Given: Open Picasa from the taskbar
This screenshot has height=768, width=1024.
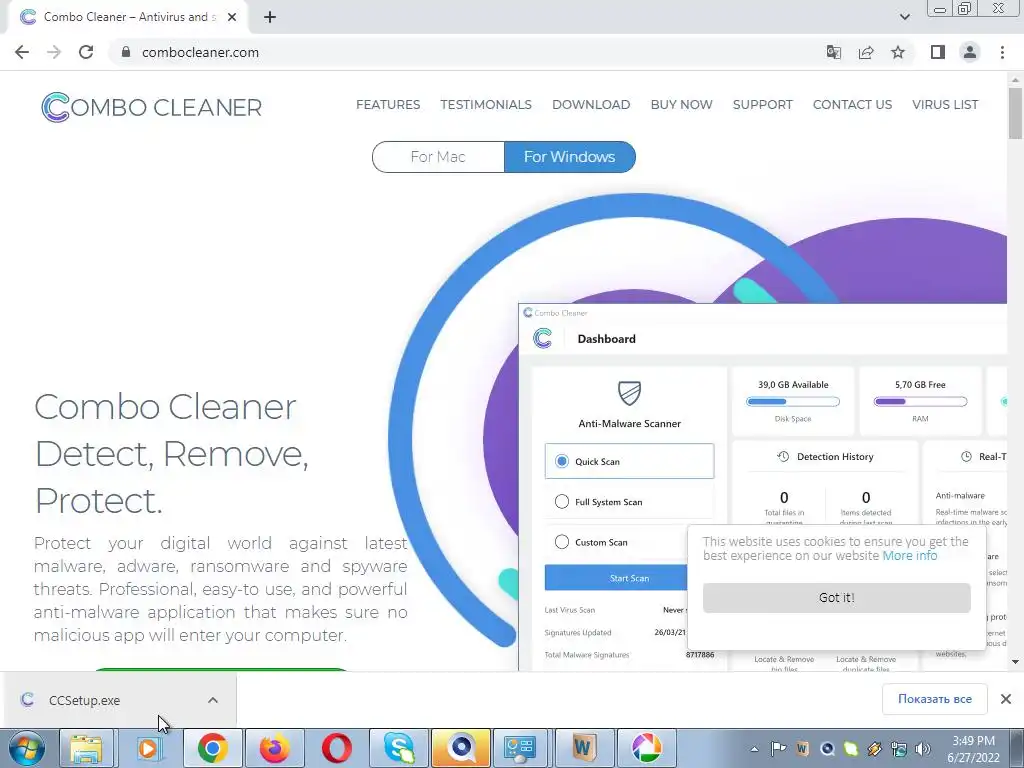Looking at the screenshot, I should click(x=646, y=748).
